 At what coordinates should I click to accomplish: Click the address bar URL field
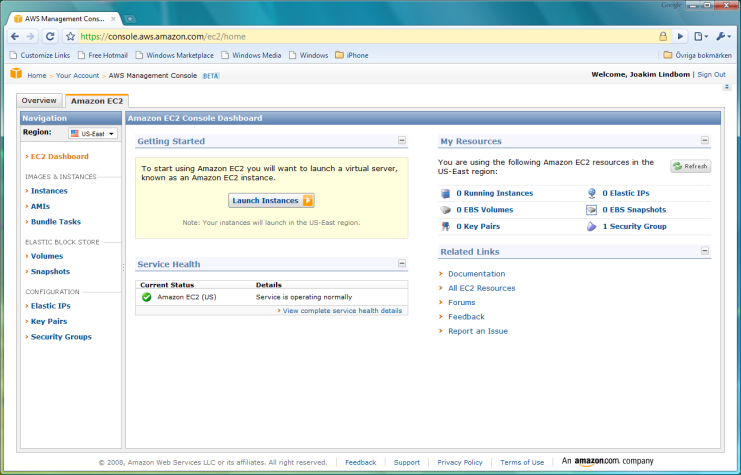click(x=369, y=36)
